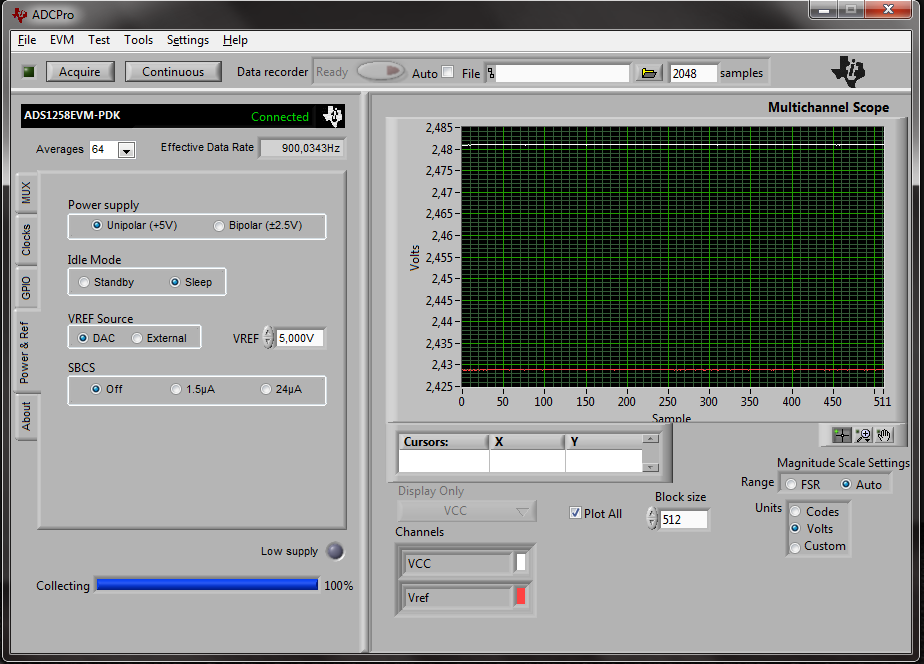
Task: Select the zoom magnifier tool under the graph
Action: coord(863,435)
